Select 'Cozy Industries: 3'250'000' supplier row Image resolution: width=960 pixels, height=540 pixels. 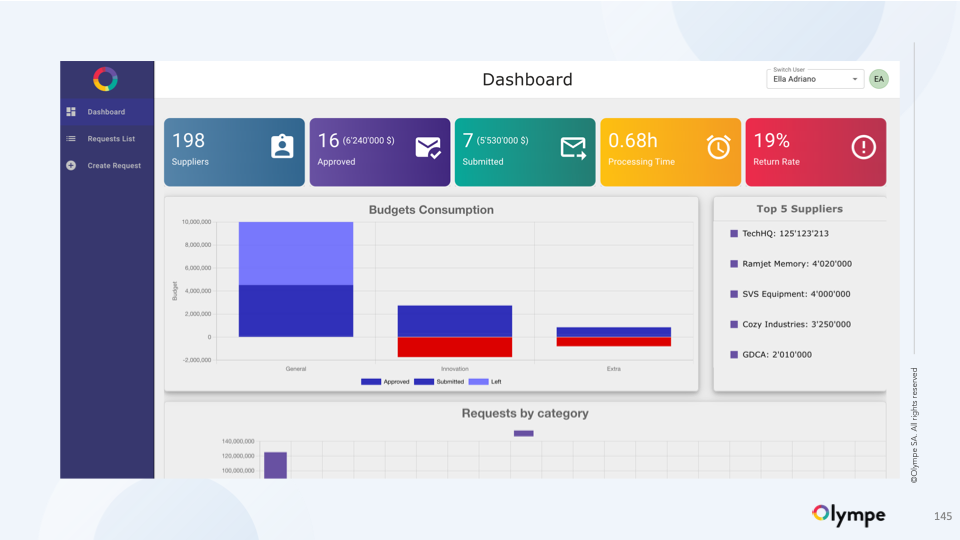click(x=790, y=324)
